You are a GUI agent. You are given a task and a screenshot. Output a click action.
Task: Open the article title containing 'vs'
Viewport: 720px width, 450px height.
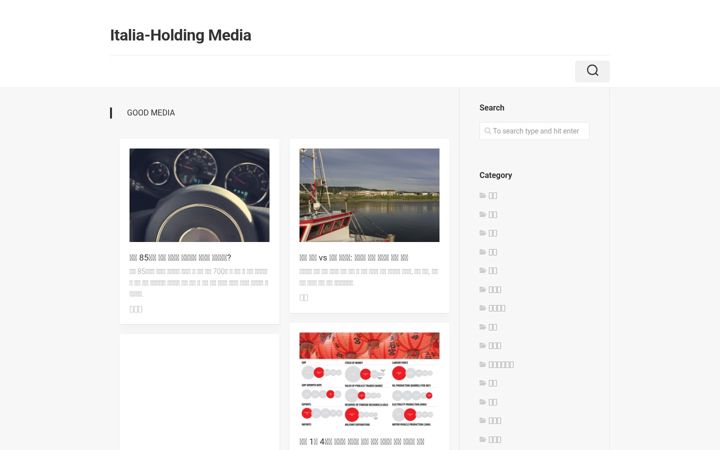(354, 258)
